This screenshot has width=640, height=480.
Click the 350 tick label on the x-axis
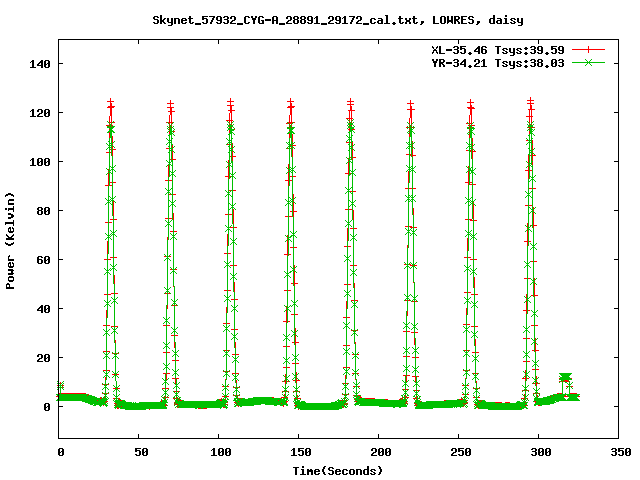pos(621,452)
